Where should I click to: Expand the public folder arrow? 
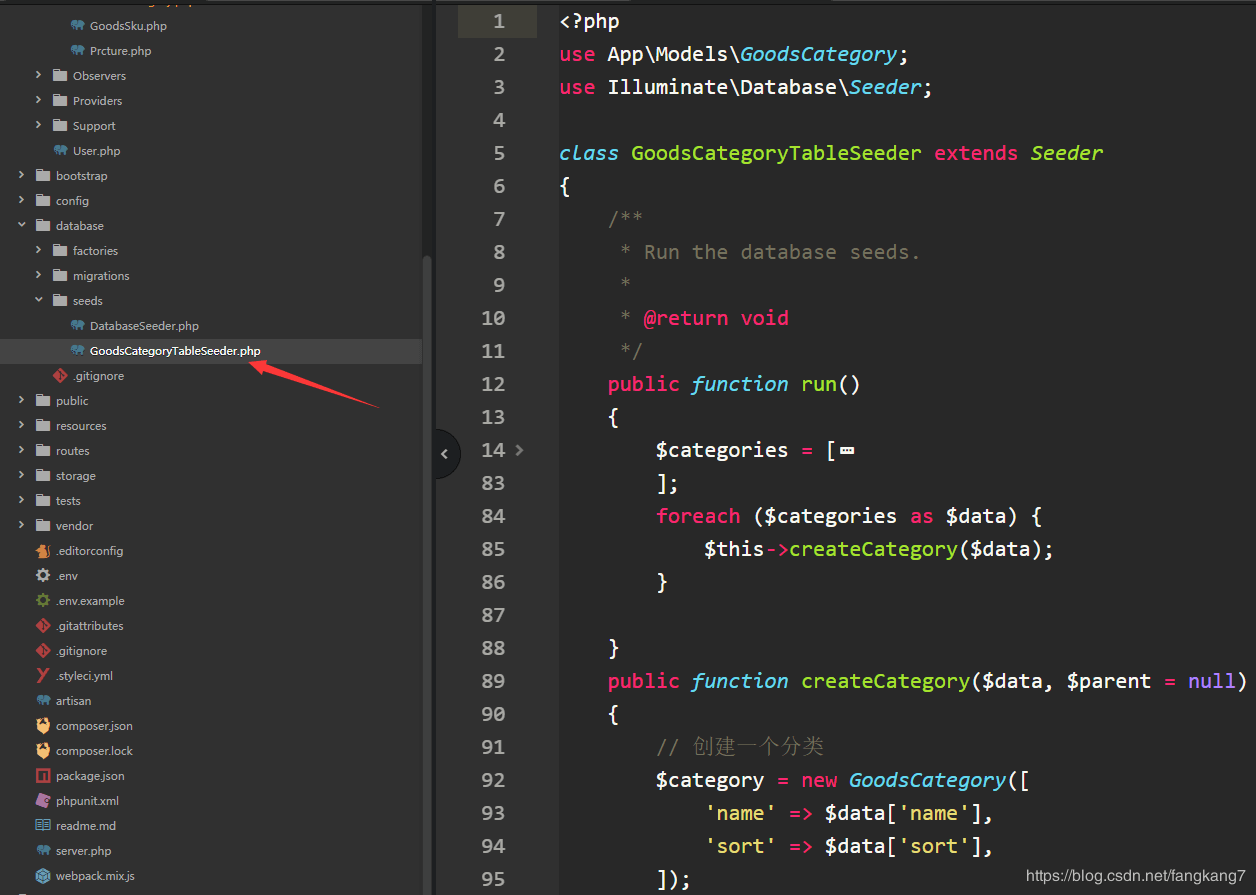point(21,401)
